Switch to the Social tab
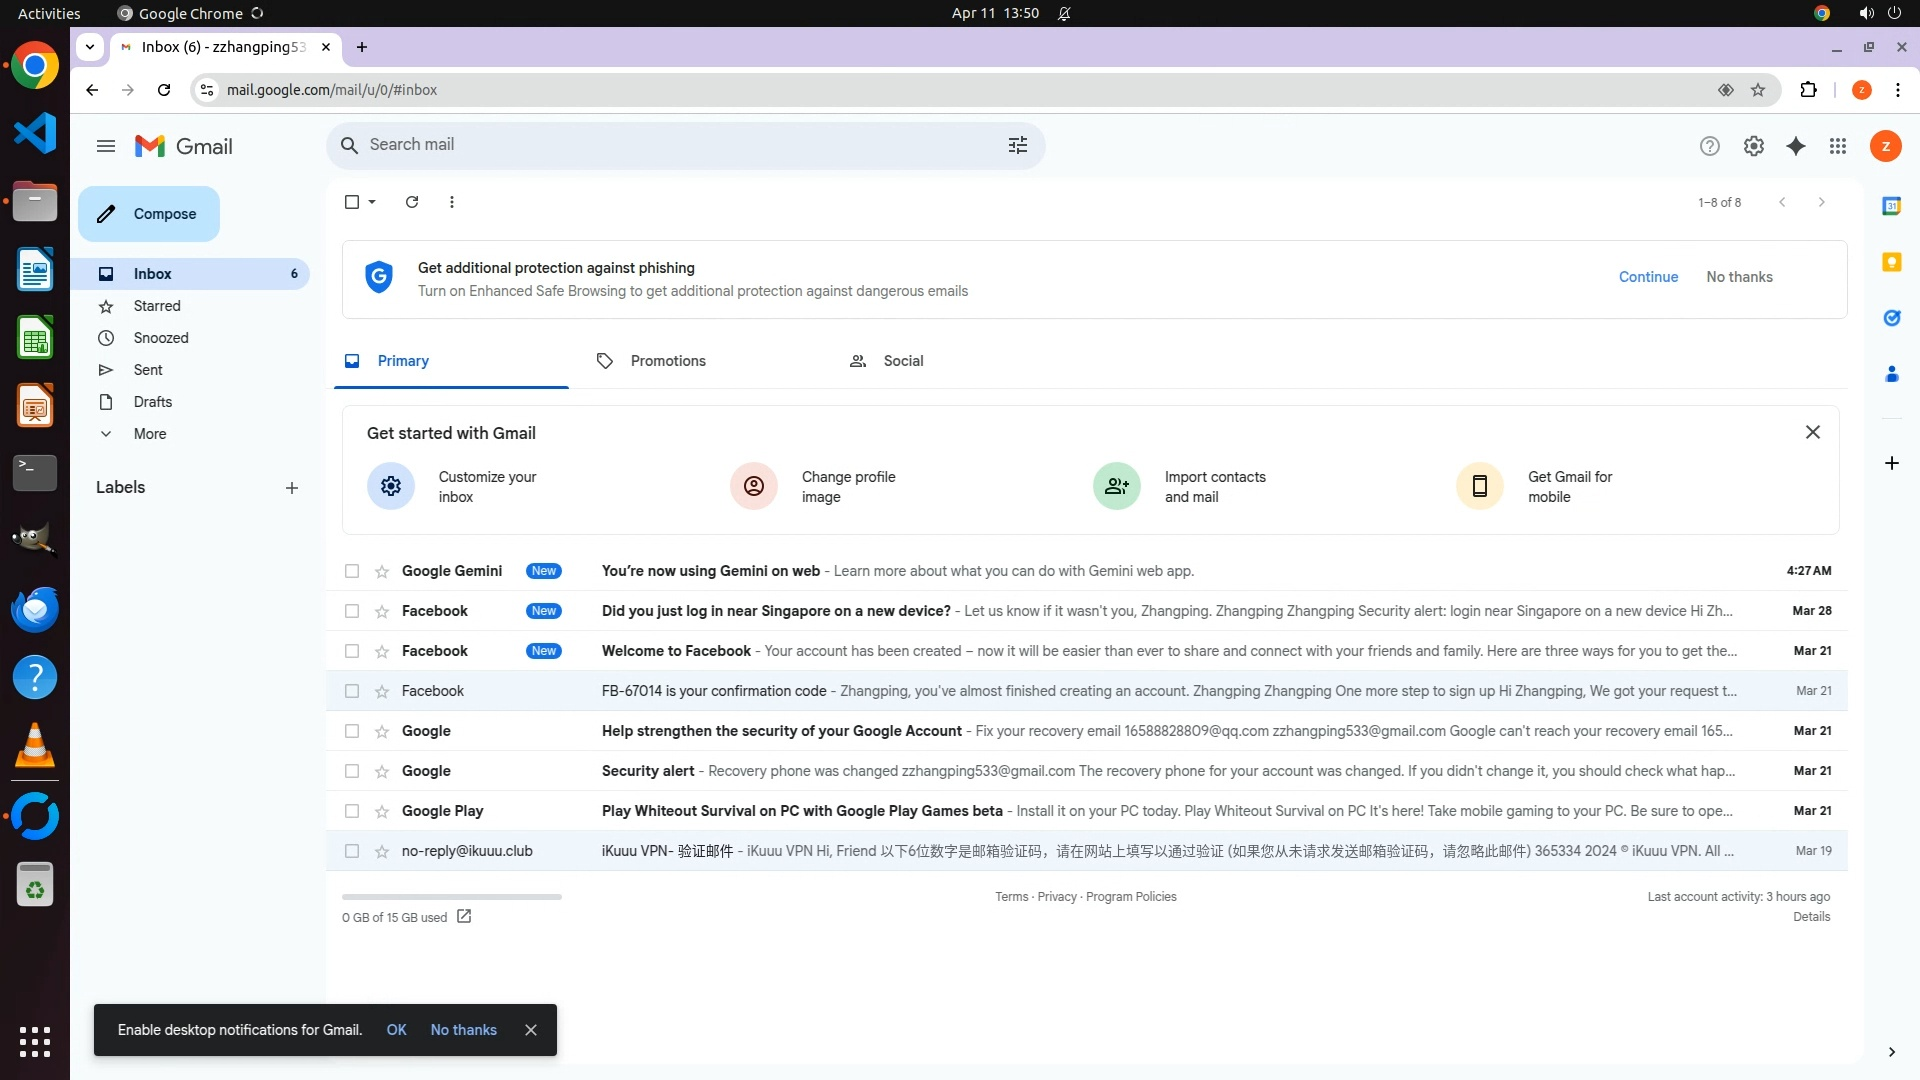The width and height of the screenshot is (1920, 1080). [902, 361]
